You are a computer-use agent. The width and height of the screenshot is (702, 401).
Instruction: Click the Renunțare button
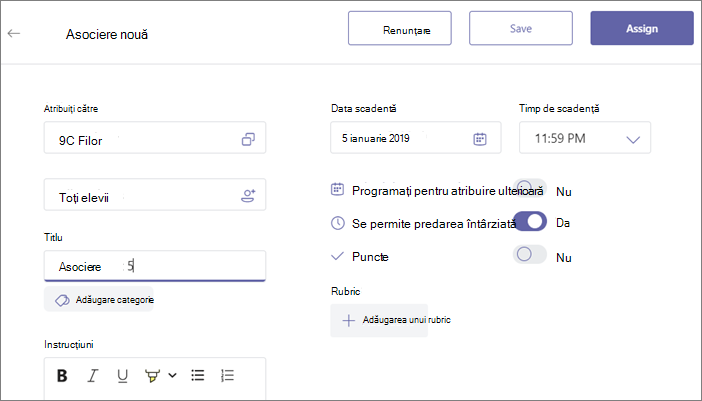[400, 29]
